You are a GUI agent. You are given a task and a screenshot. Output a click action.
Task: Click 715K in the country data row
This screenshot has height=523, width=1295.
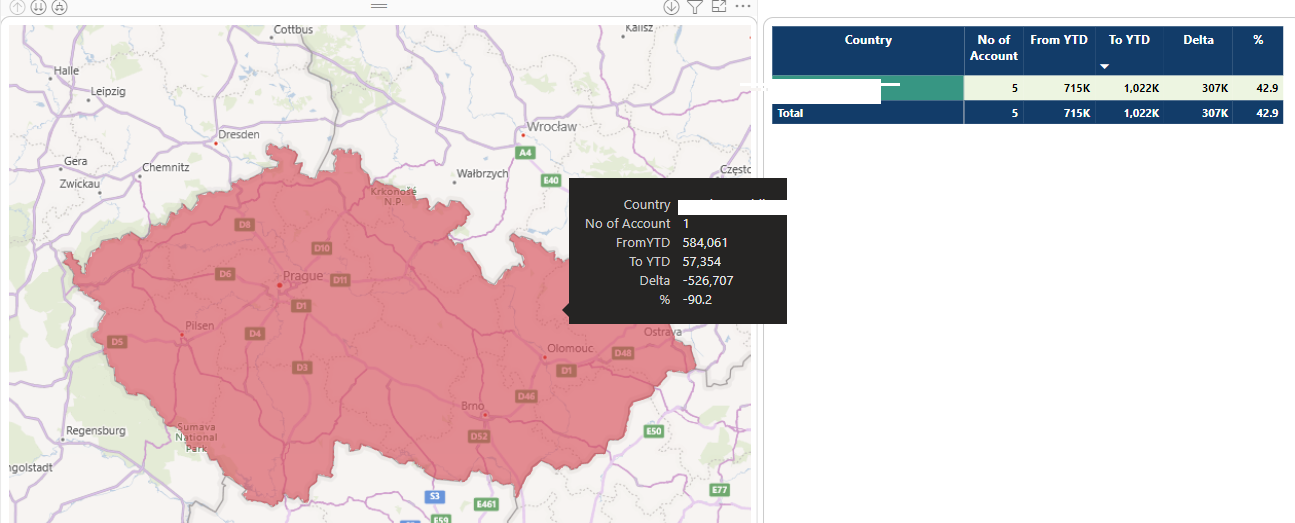(1076, 88)
